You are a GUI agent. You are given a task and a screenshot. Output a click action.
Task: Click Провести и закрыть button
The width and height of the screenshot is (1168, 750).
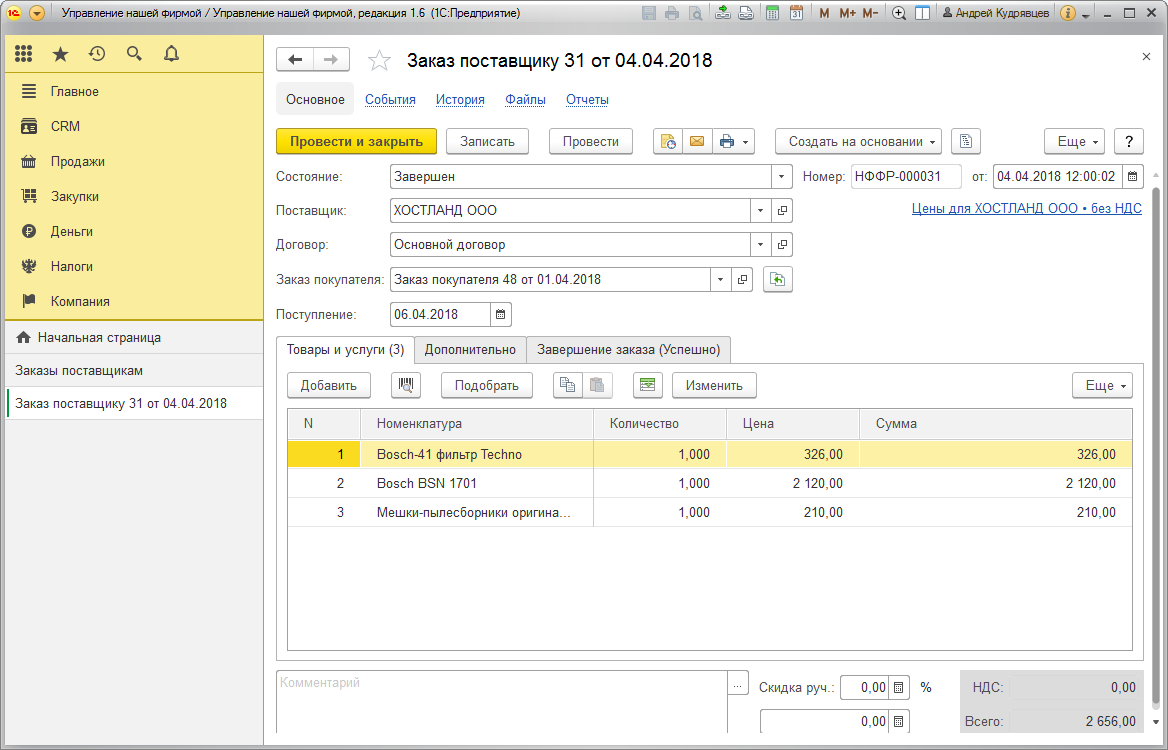[x=356, y=142]
